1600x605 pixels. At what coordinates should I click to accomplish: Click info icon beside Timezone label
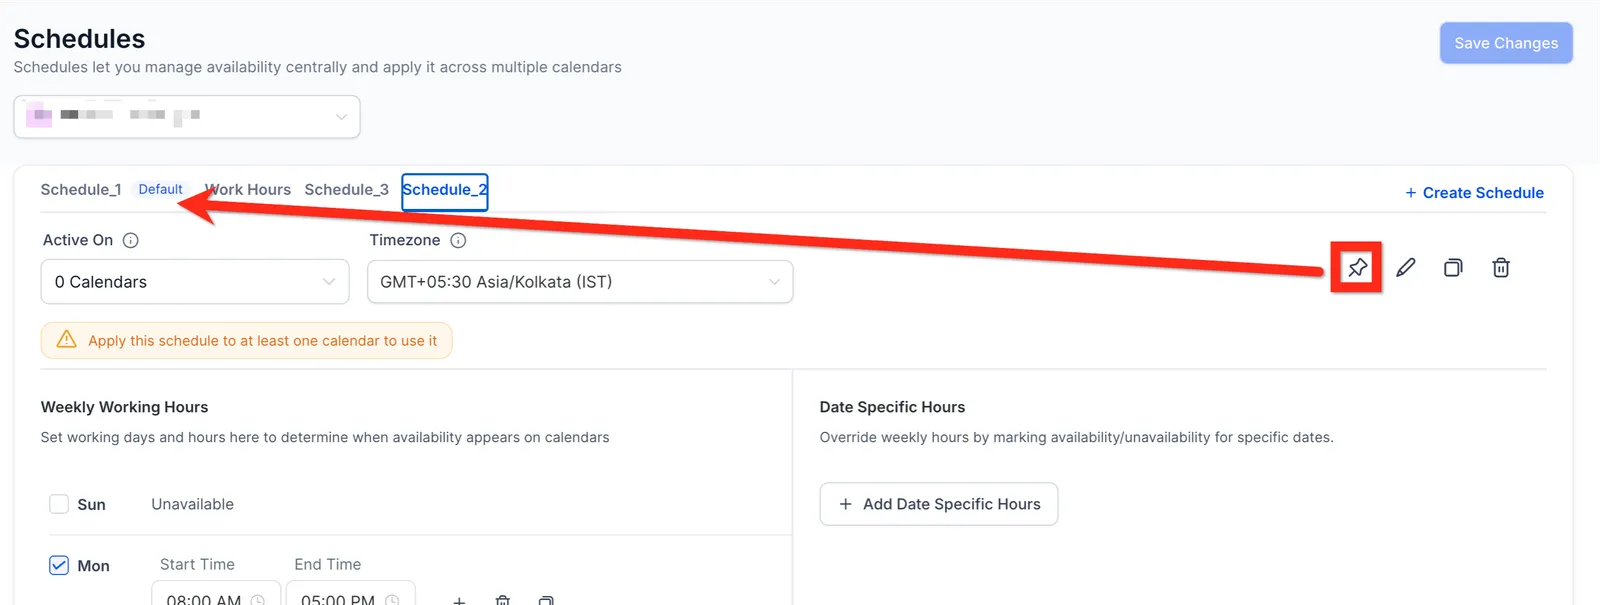point(458,240)
